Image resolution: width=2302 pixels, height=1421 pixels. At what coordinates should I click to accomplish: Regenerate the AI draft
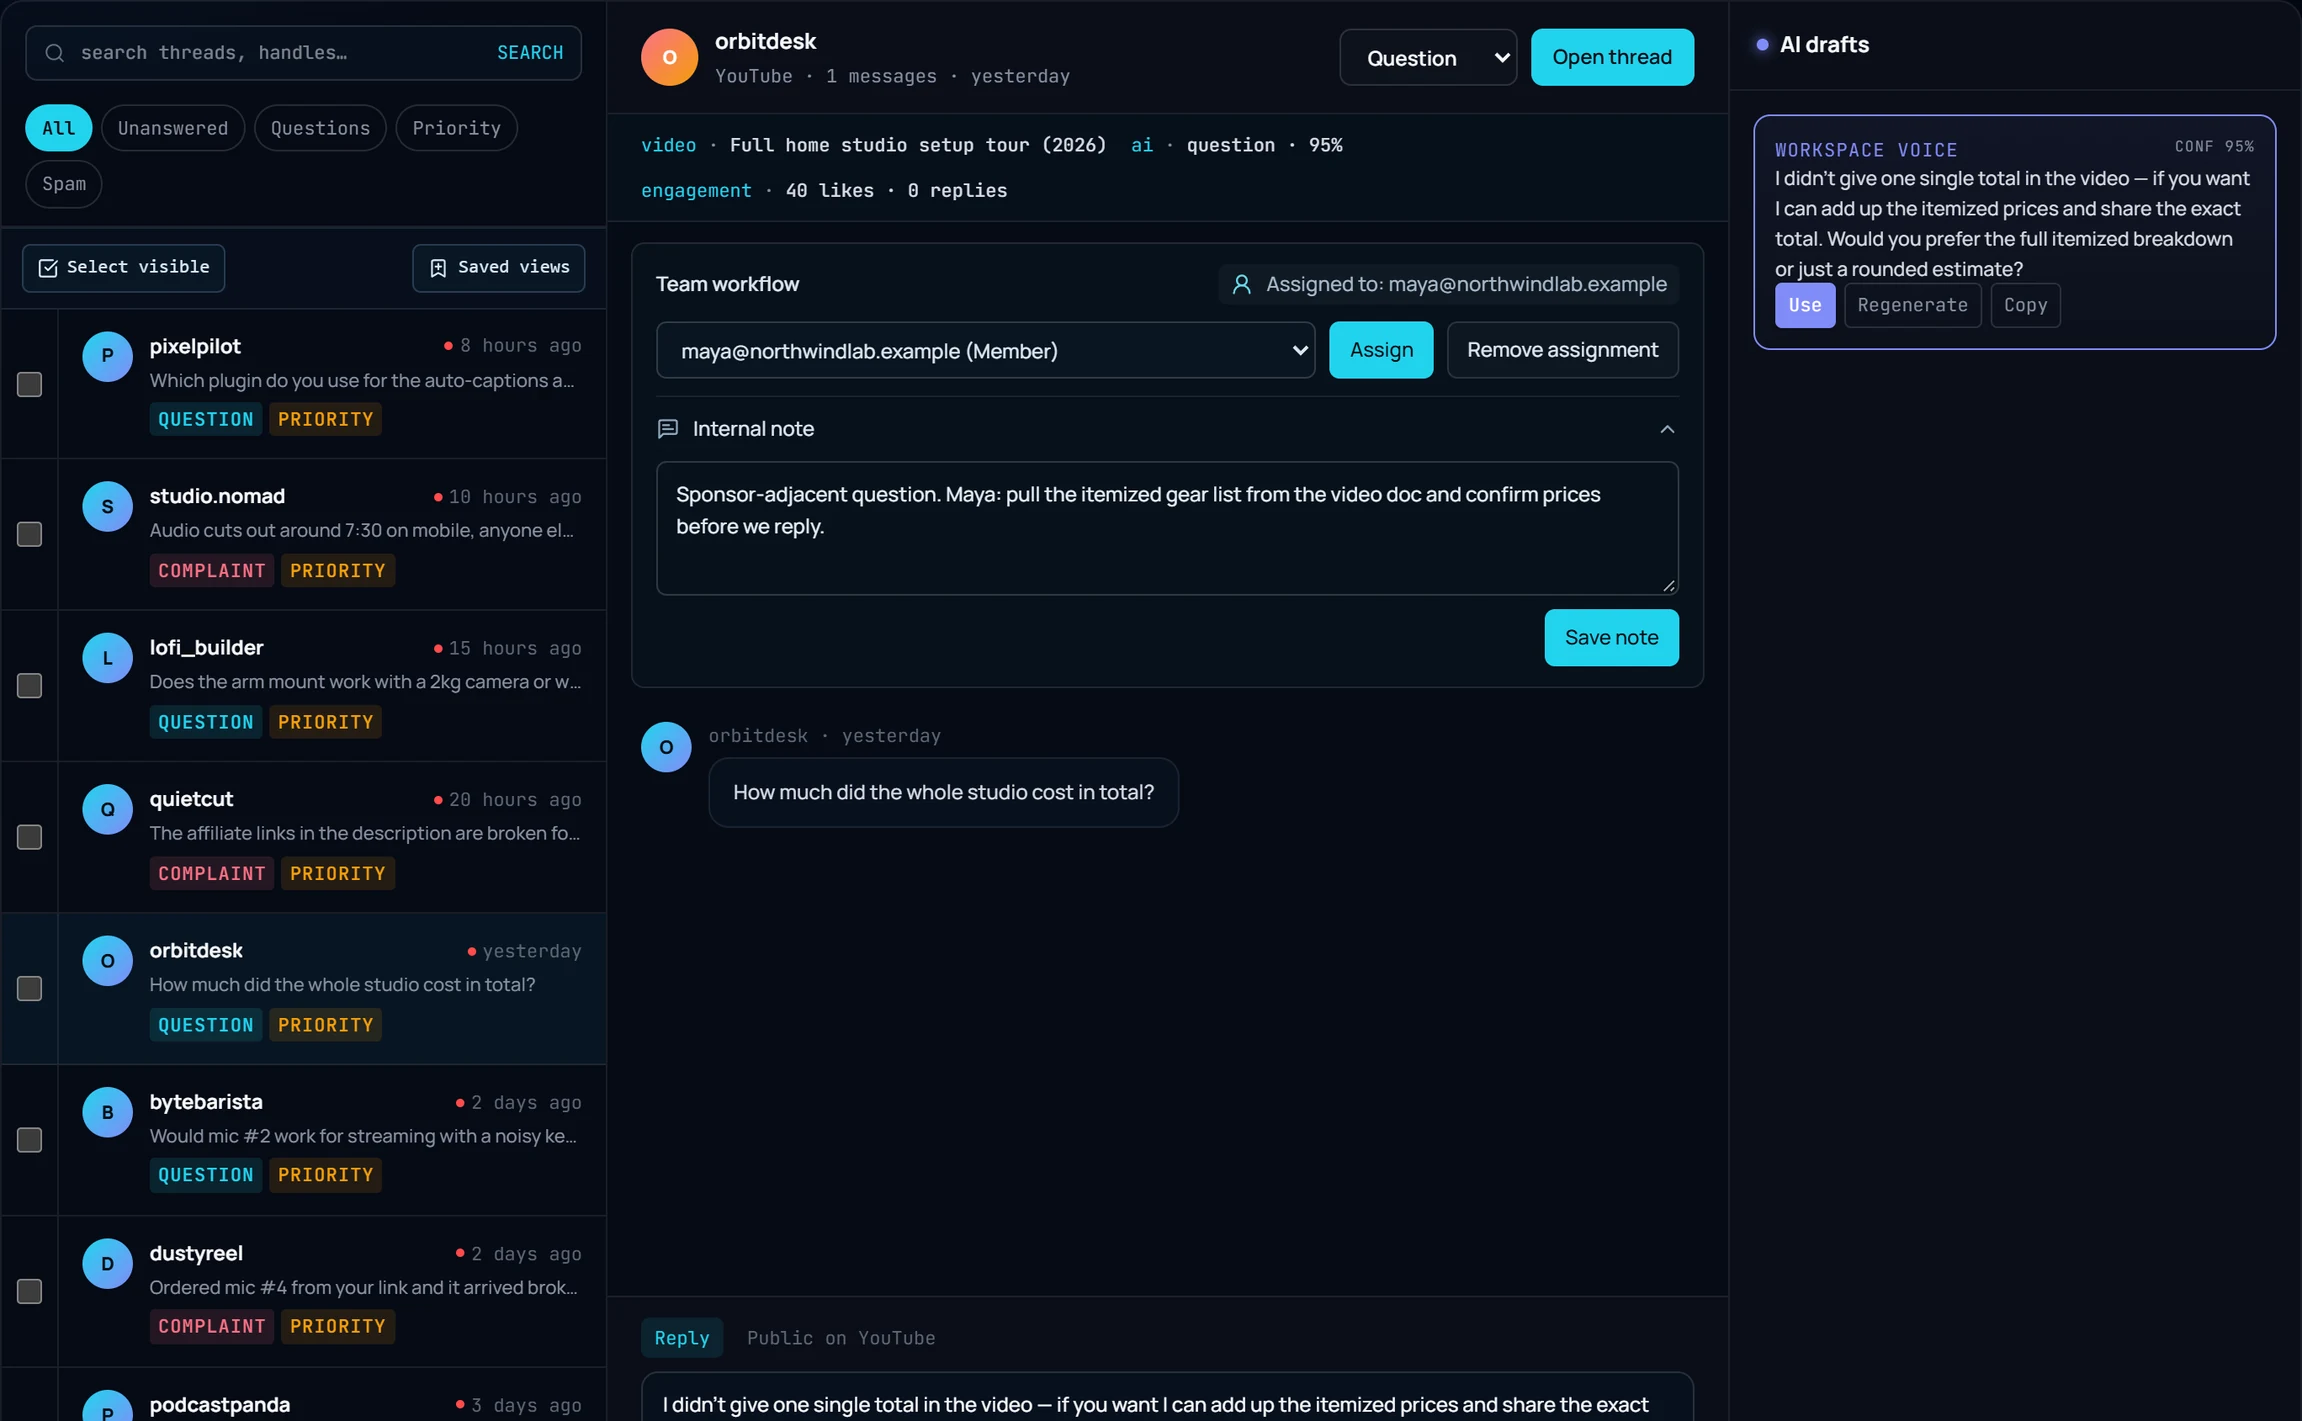1912,306
